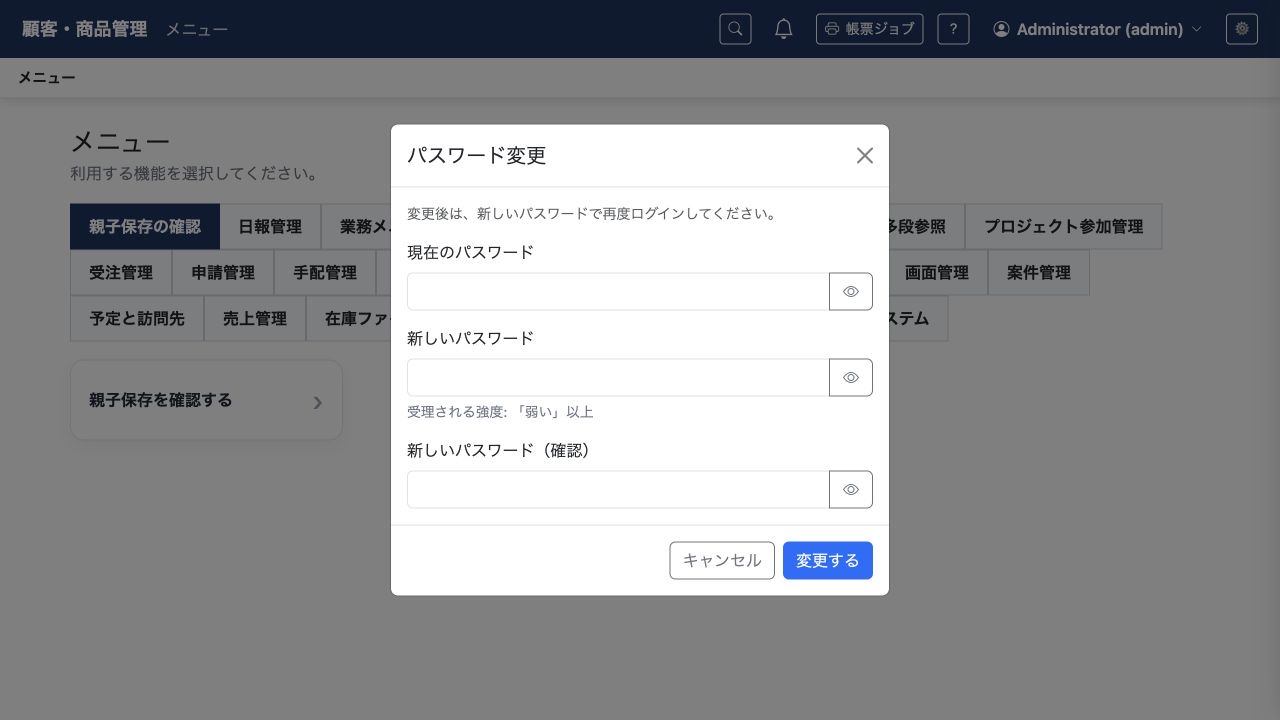Show the 新しいパスワード(確認) value with eye icon

851,490
